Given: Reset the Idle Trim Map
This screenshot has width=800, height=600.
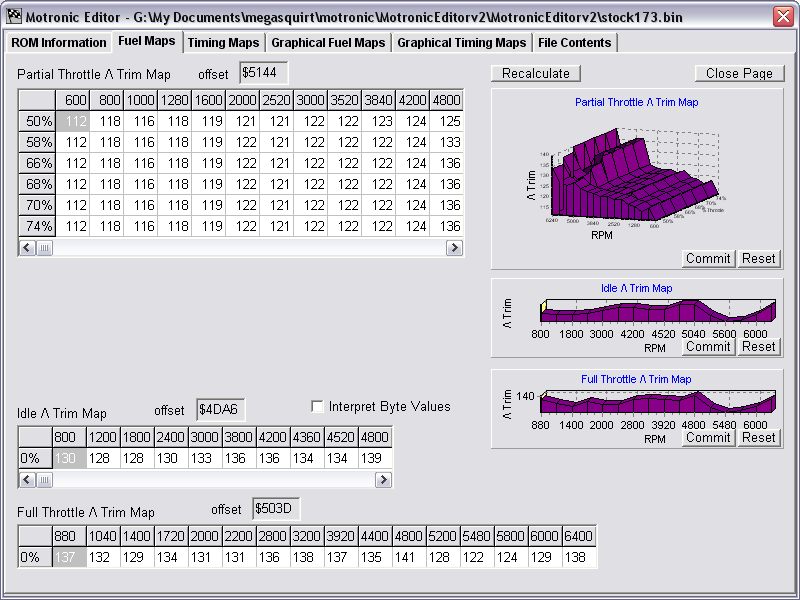Looking at the screenshot, I should click(759, 347).
